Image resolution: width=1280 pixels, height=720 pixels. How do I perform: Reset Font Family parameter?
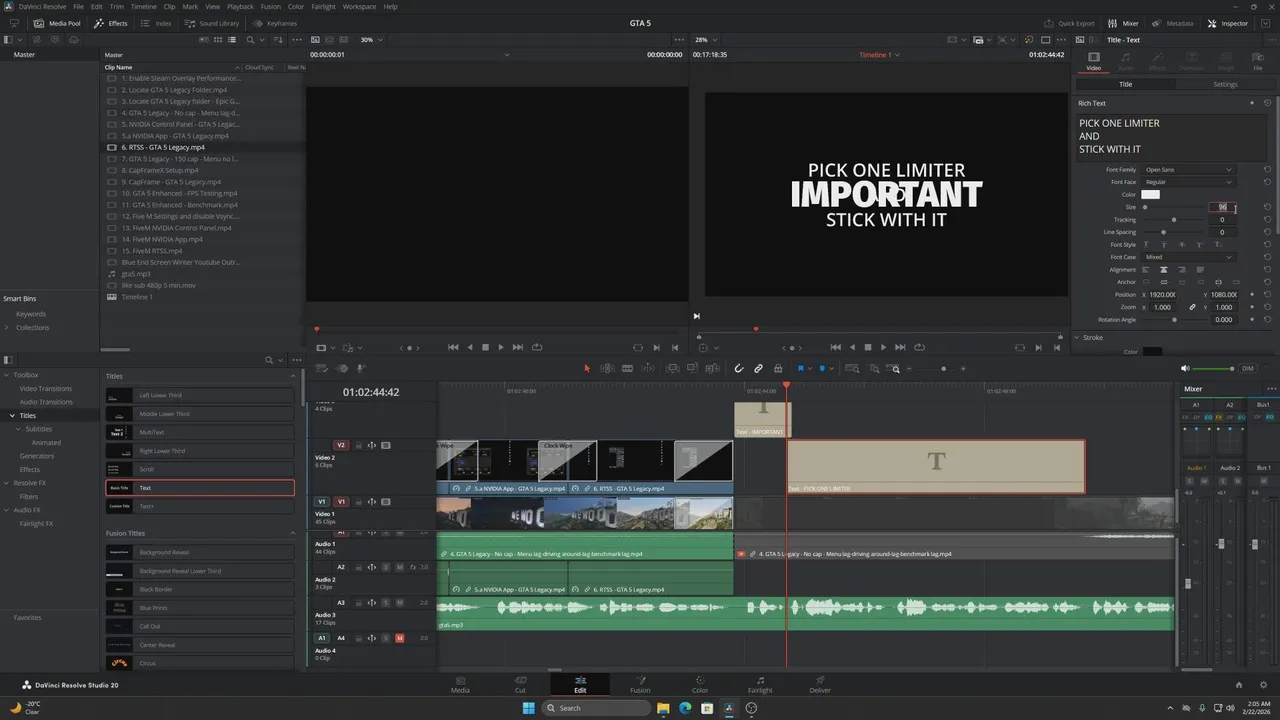click(1267, 170)
